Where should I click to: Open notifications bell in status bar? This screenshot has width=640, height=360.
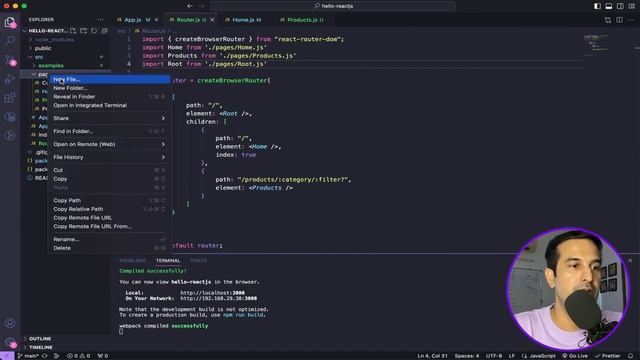coord(631,356)
